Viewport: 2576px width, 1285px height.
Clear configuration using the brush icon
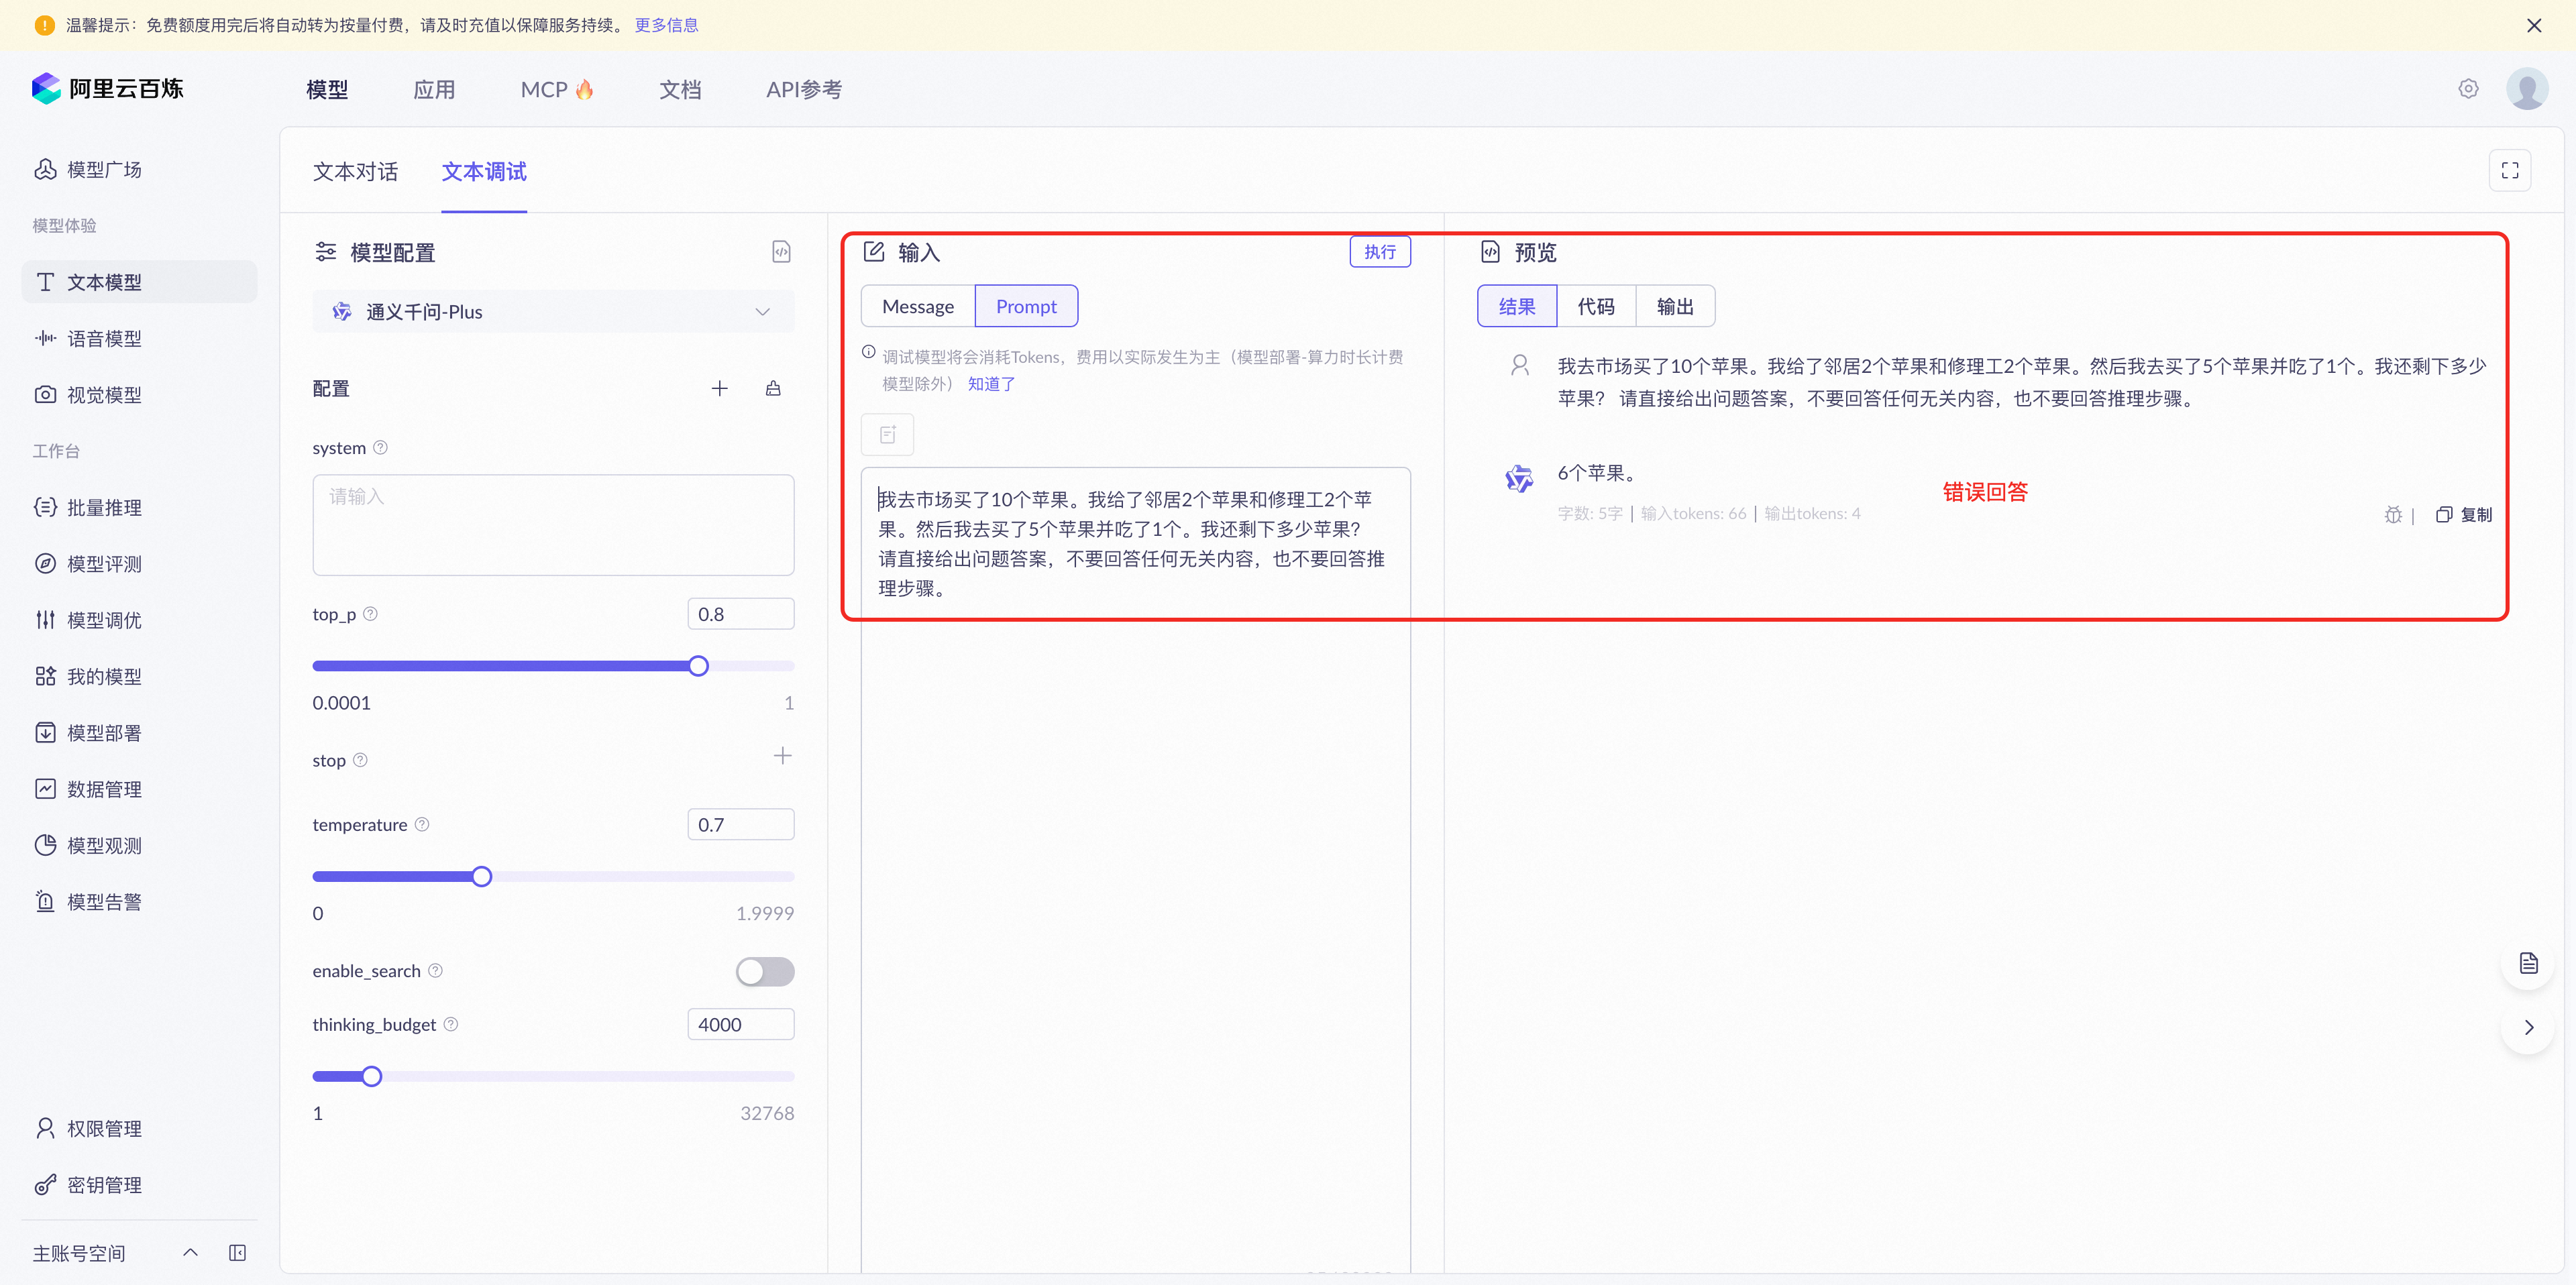coord(772,388)
